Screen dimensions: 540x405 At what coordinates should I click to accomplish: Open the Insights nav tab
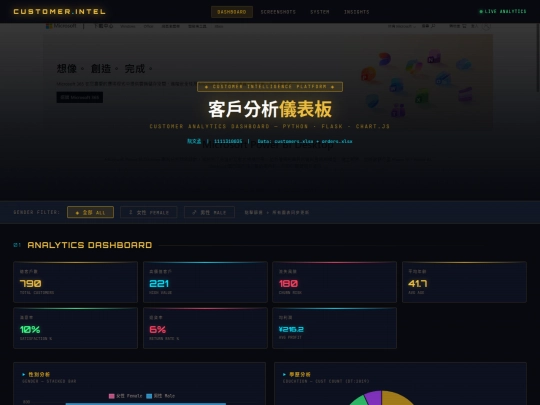[x=356, y=12]
